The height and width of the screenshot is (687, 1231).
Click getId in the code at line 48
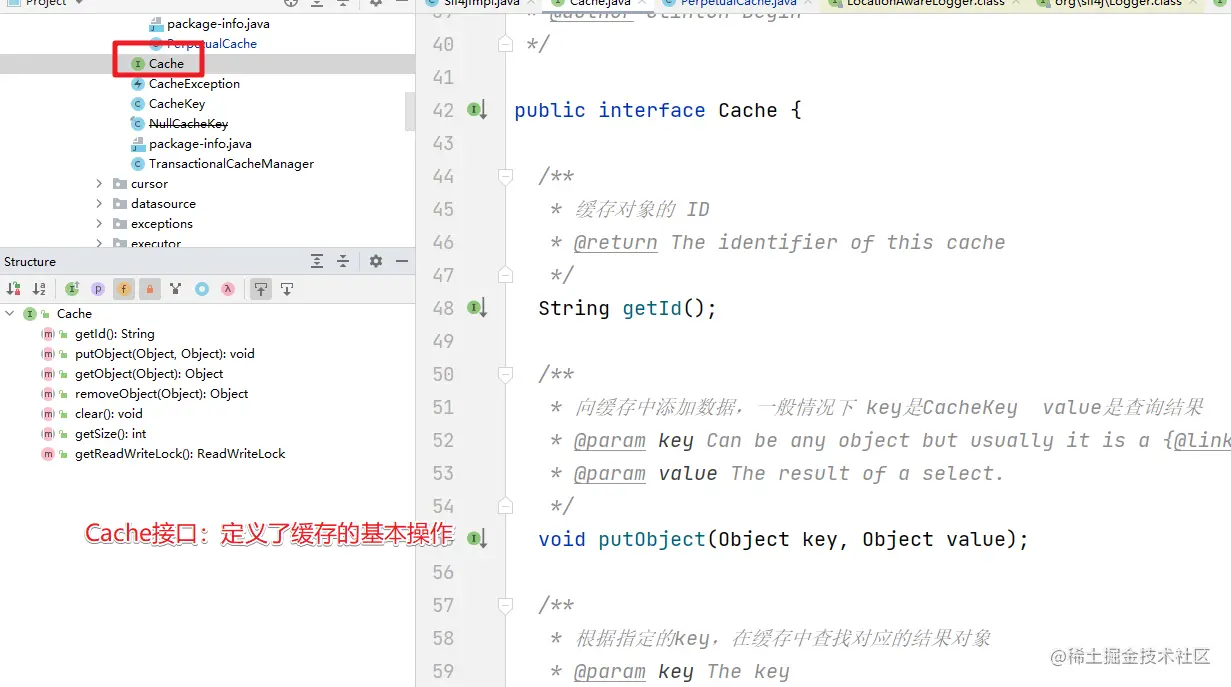point(652,308)
